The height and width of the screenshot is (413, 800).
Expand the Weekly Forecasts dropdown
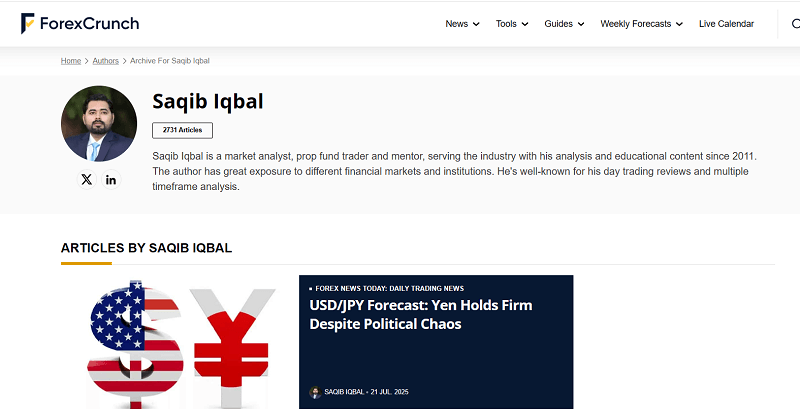pos(641,23)
